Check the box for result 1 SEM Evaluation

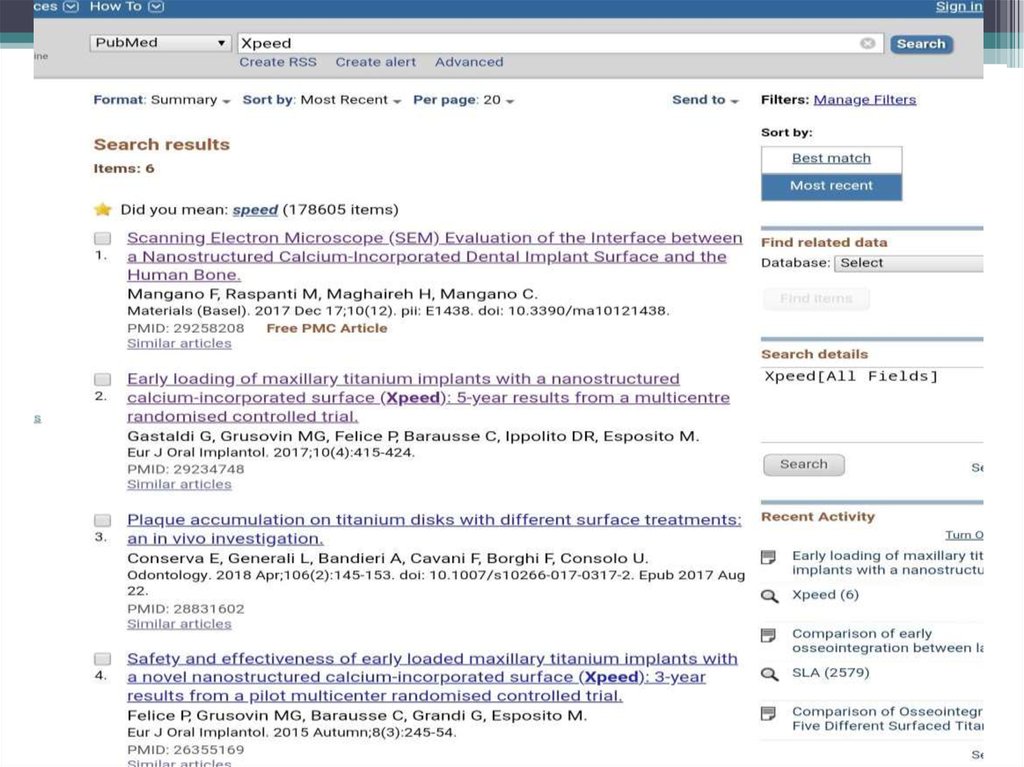click(103, 238)
